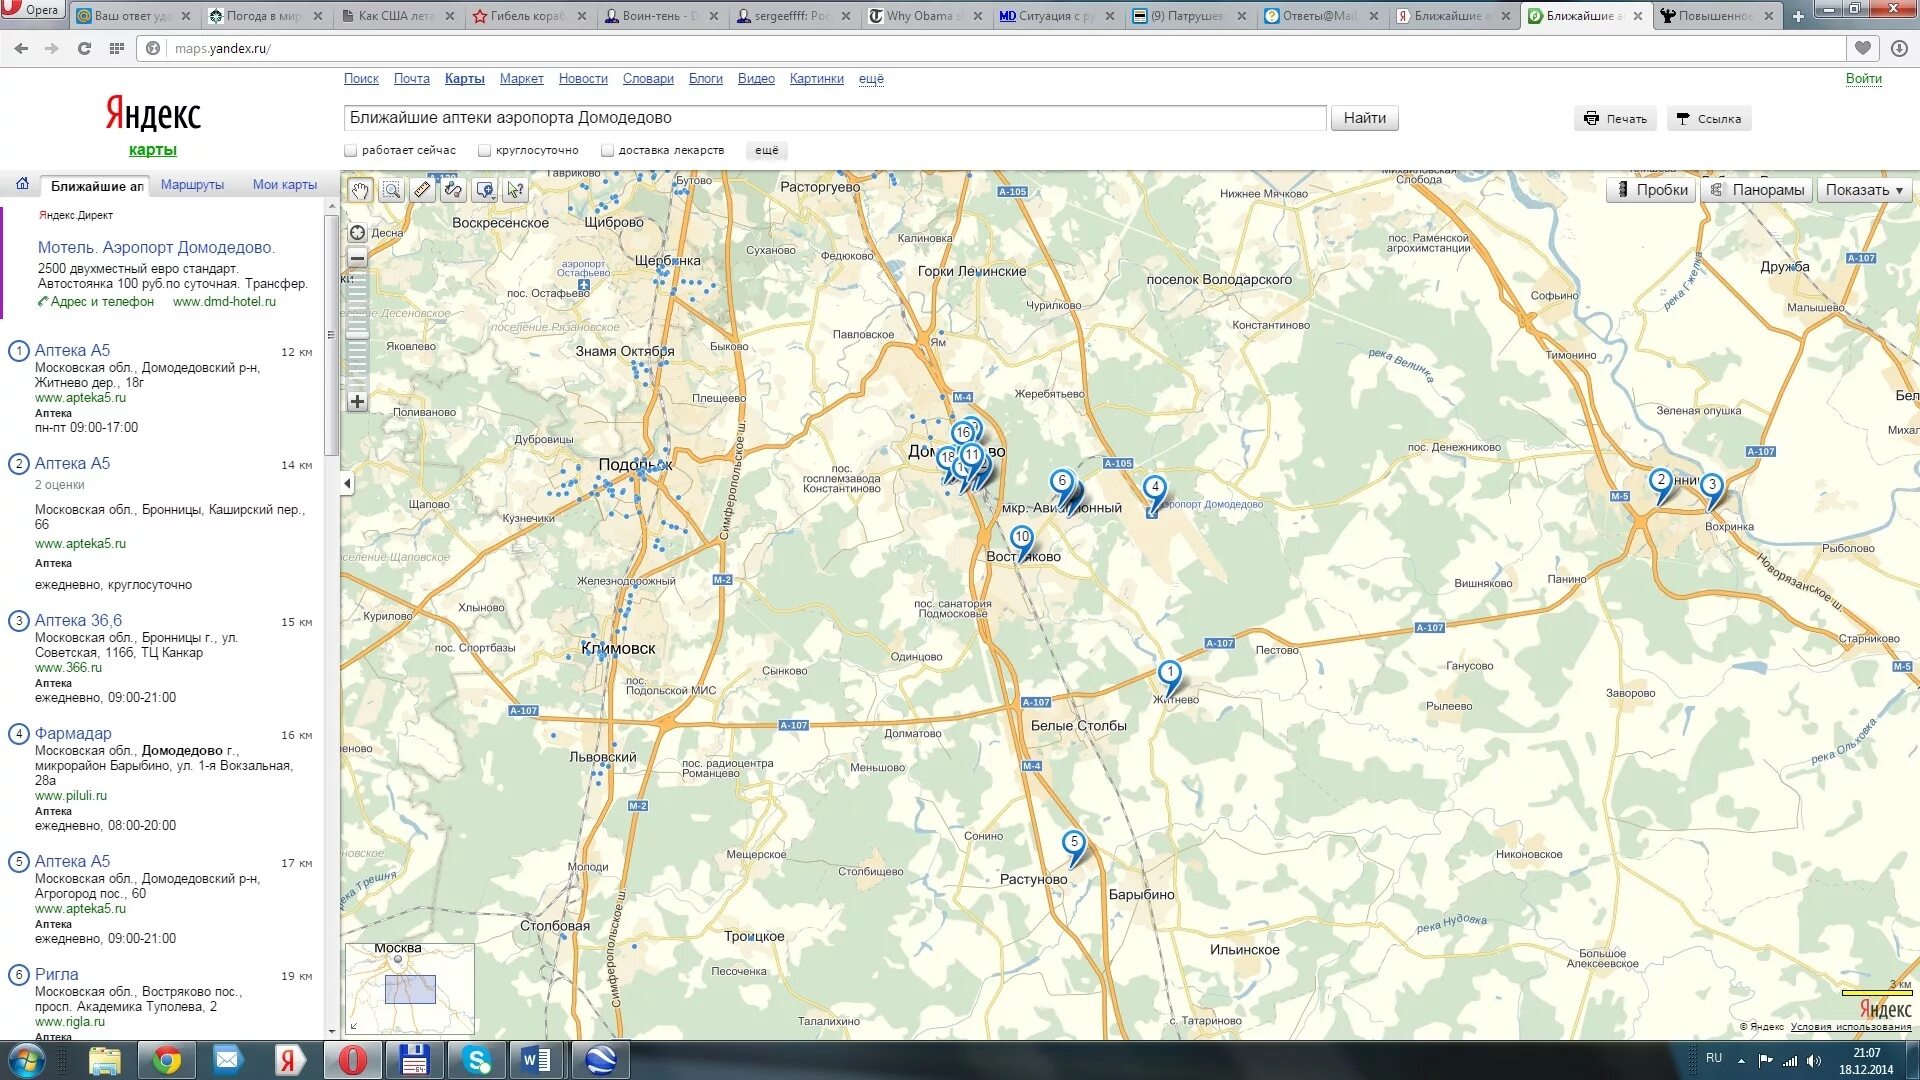This screenshot has width=1920, height=1080.
Task: Click the locate-me compass button on map
Action: coord(357,233)
